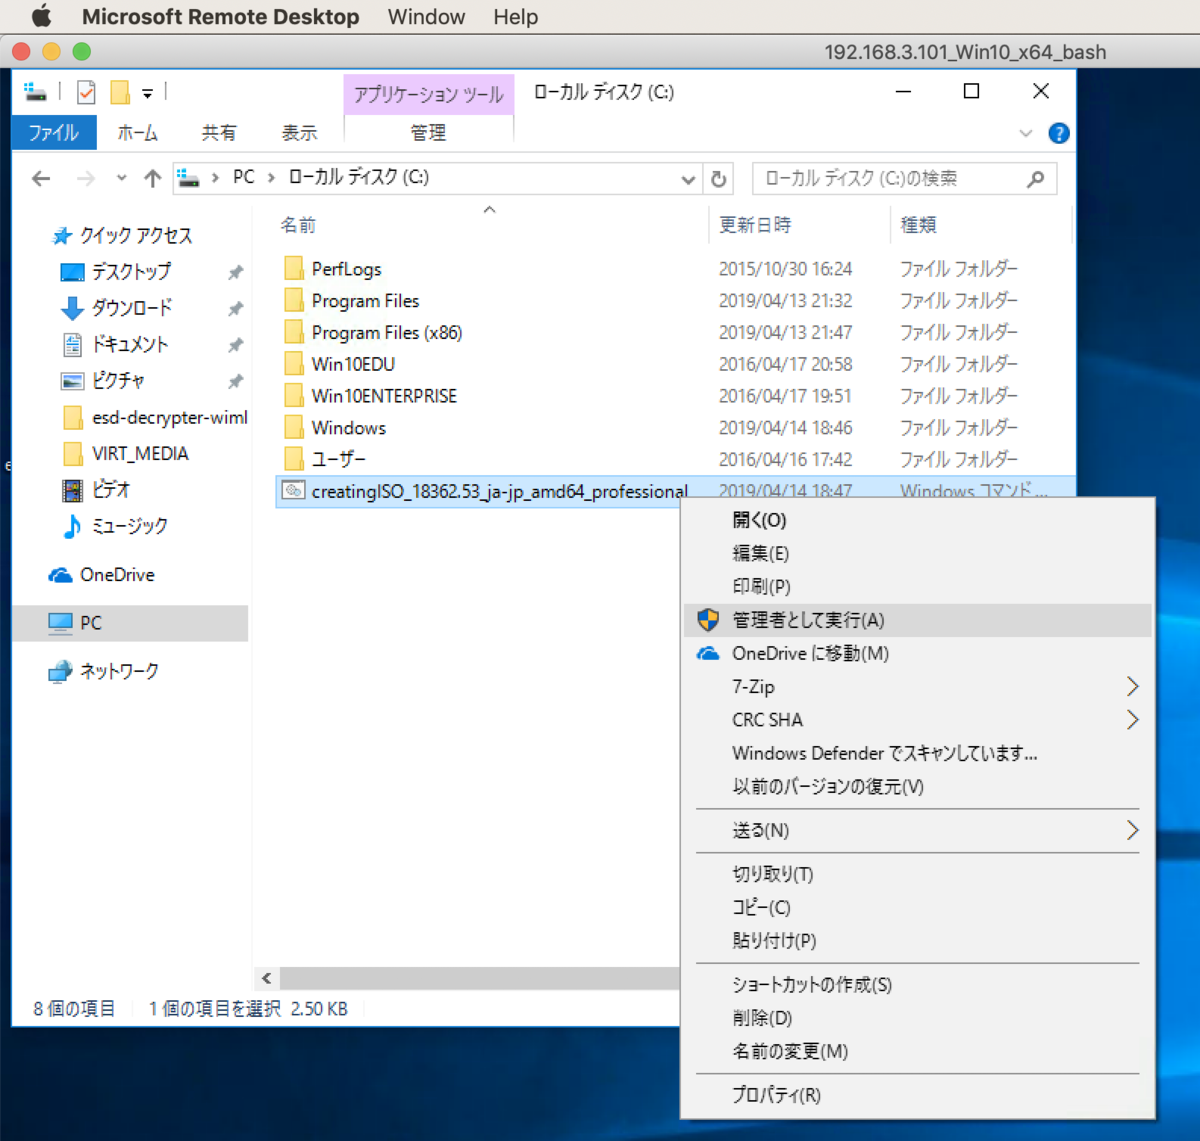Select the Windows folder

click(x=348, y=428)
